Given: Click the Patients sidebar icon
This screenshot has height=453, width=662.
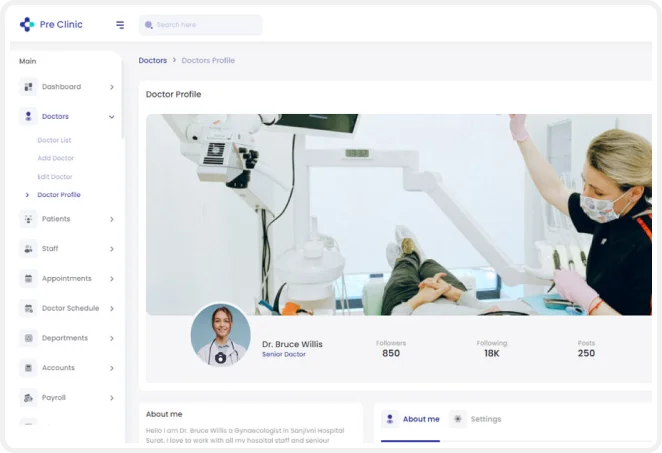Looking at the screenshot, I should click(28, 219).
